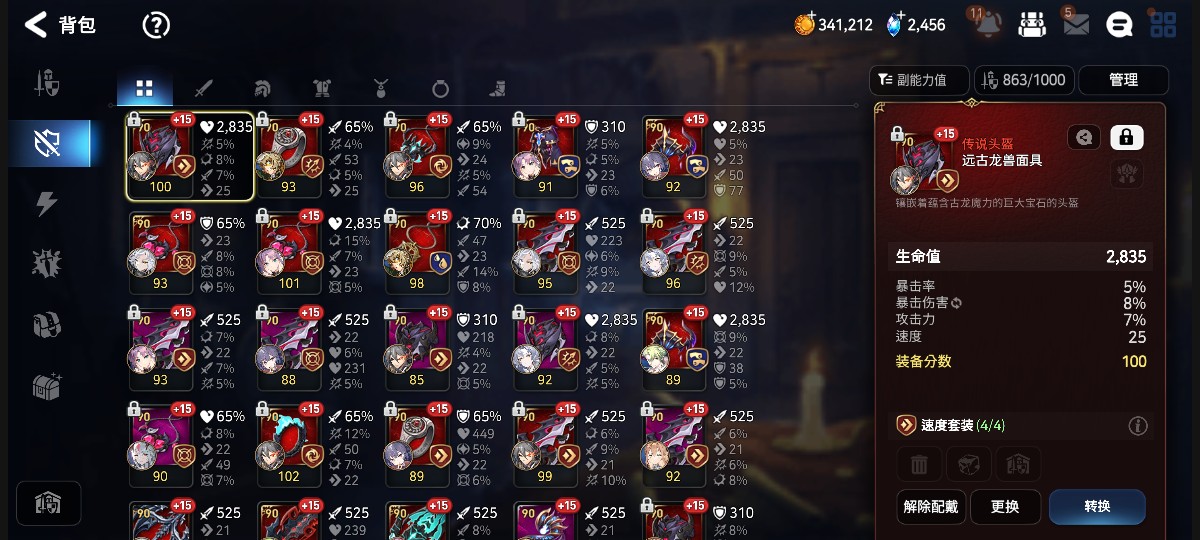Click the 转换 convert button
The image size is (1200, 540).
pos(1097,506)
